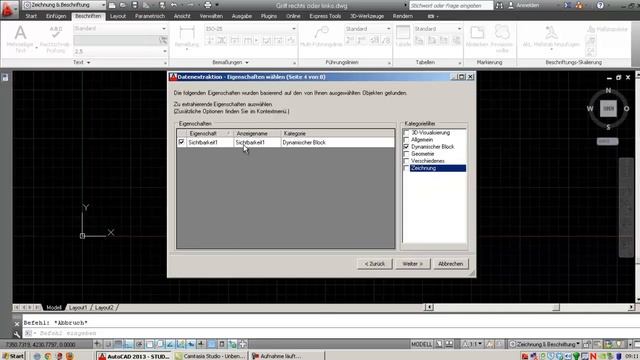Open the AutoCAD application menu logo button

tap(8, 9)
